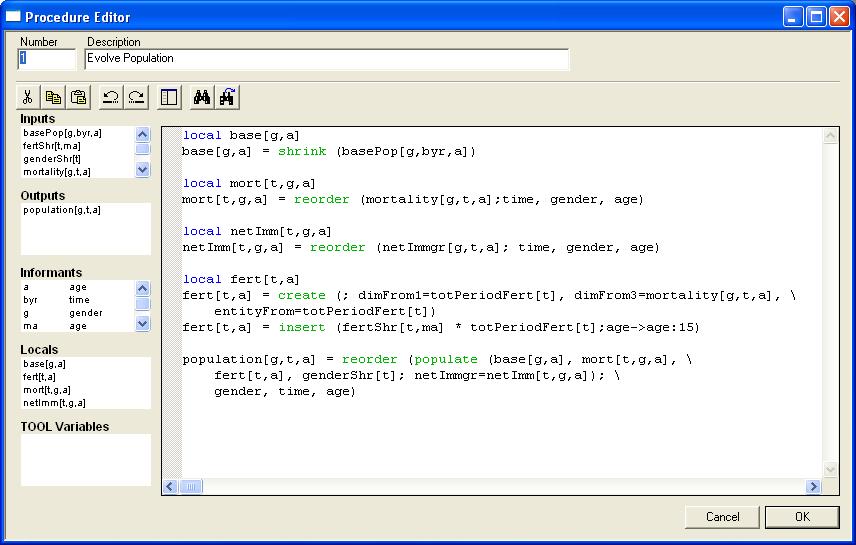This screenshot has width=856, height=545.
Task: Click the Undo arrow icon
Action: (111, 97)
